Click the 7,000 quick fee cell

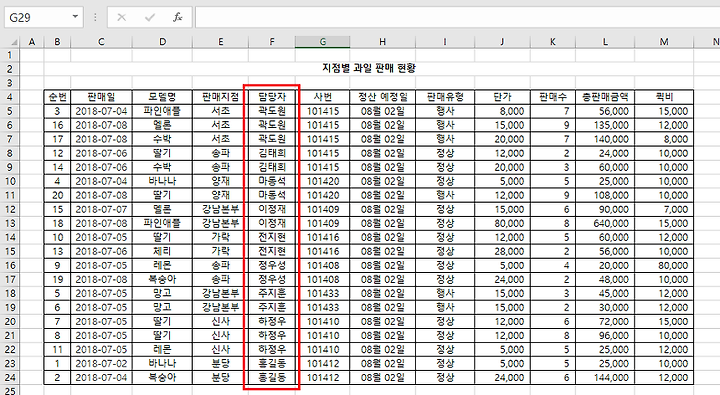[x=664, y=209]
